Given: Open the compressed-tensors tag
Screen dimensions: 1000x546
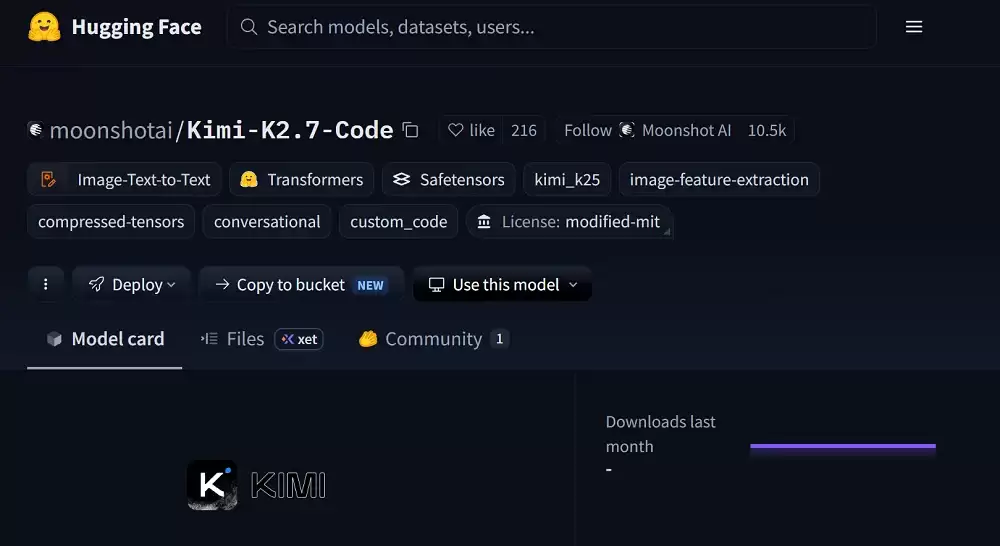Looking at the screenshot, I should [111, 221].
